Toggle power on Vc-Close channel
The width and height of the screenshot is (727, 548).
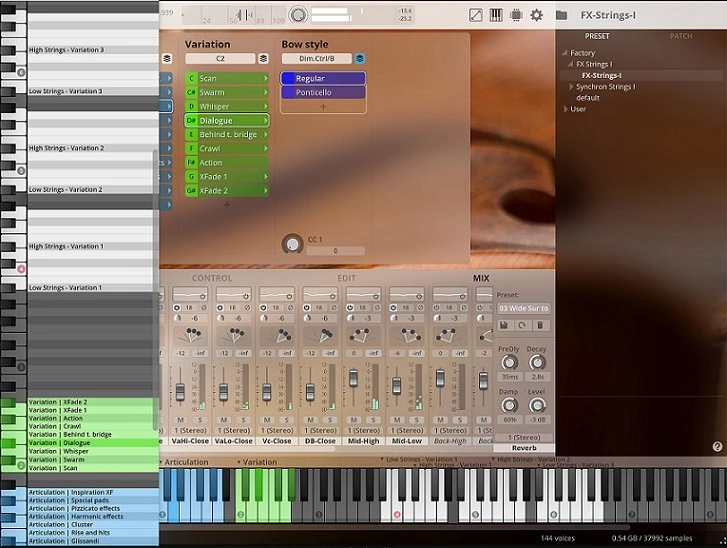(263, 307)
